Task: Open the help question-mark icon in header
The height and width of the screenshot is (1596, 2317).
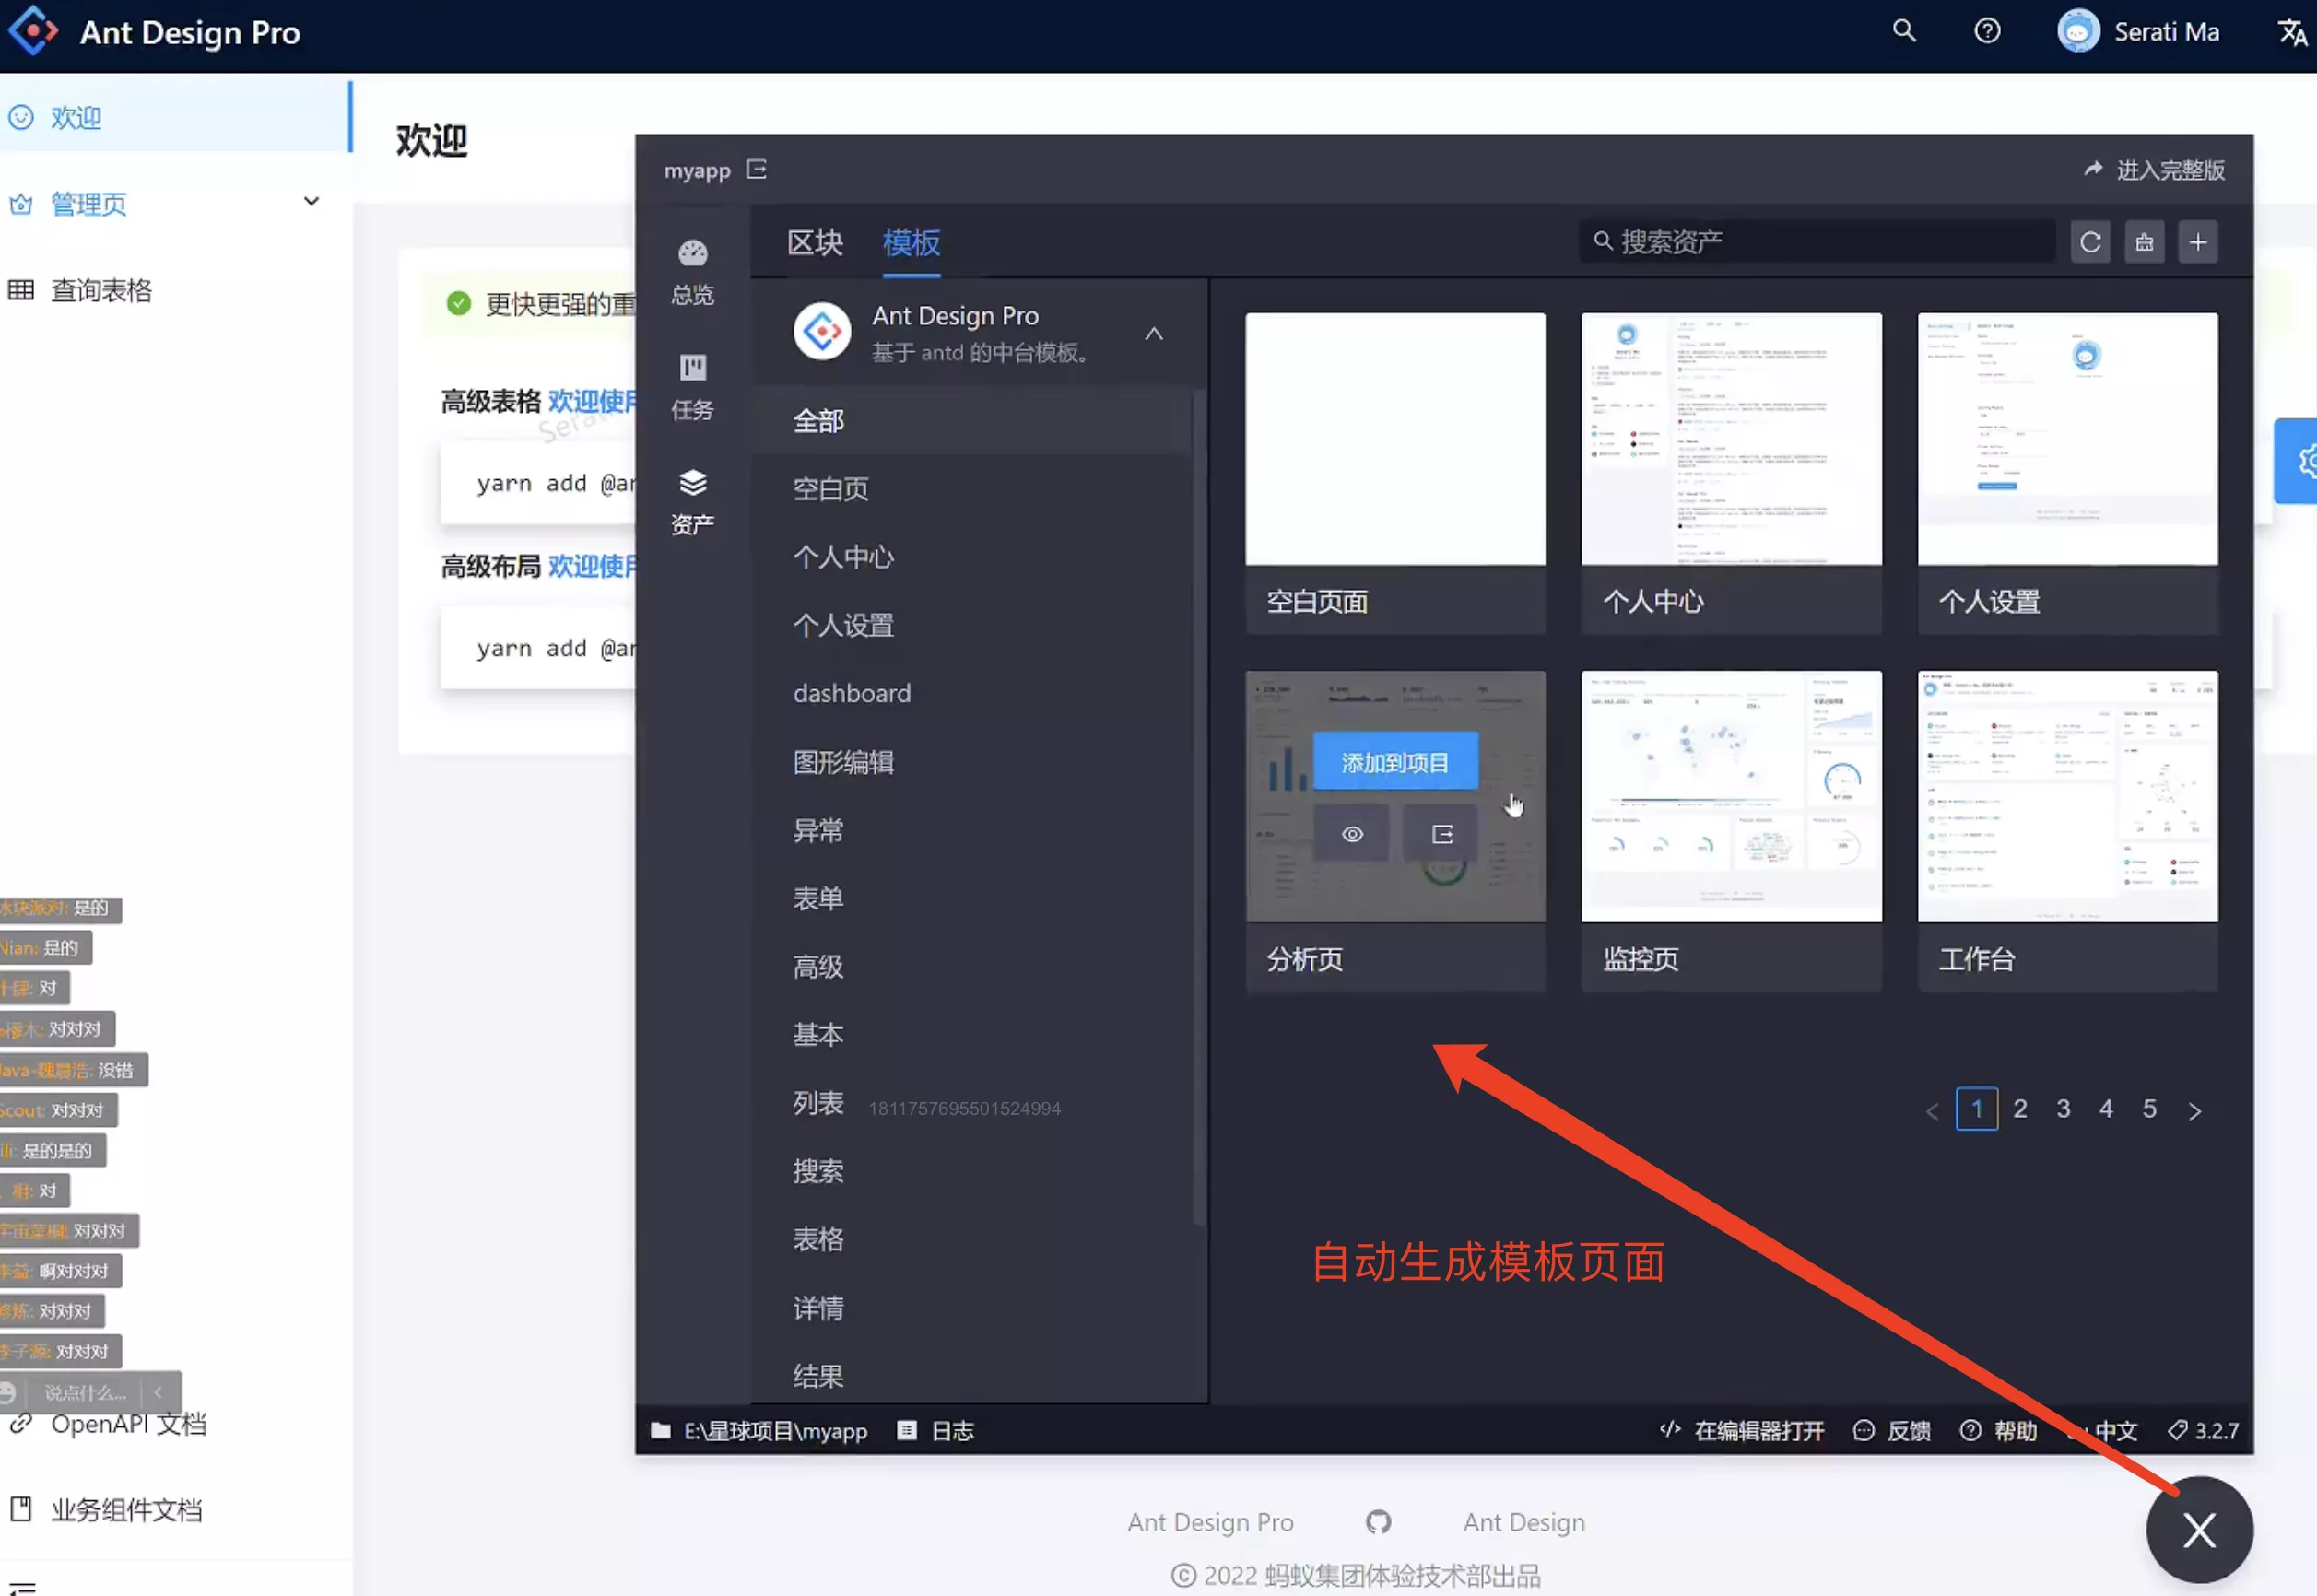Action: click(1987, 31)
